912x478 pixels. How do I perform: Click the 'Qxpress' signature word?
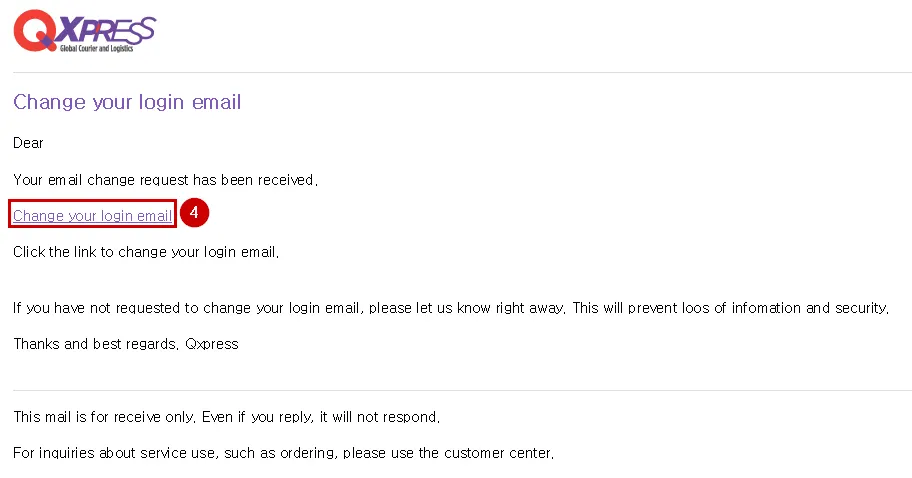[212, 344]
